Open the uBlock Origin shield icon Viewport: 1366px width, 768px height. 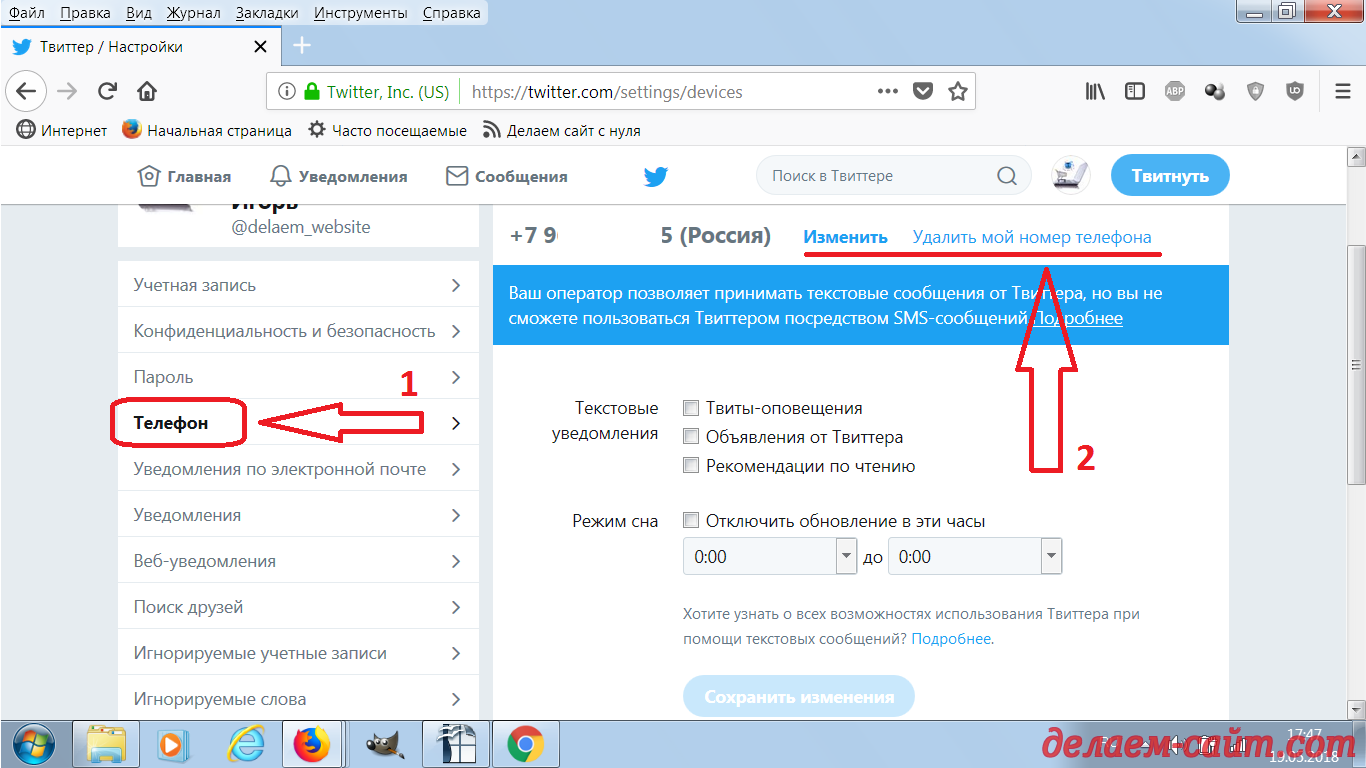(1295, 91)
